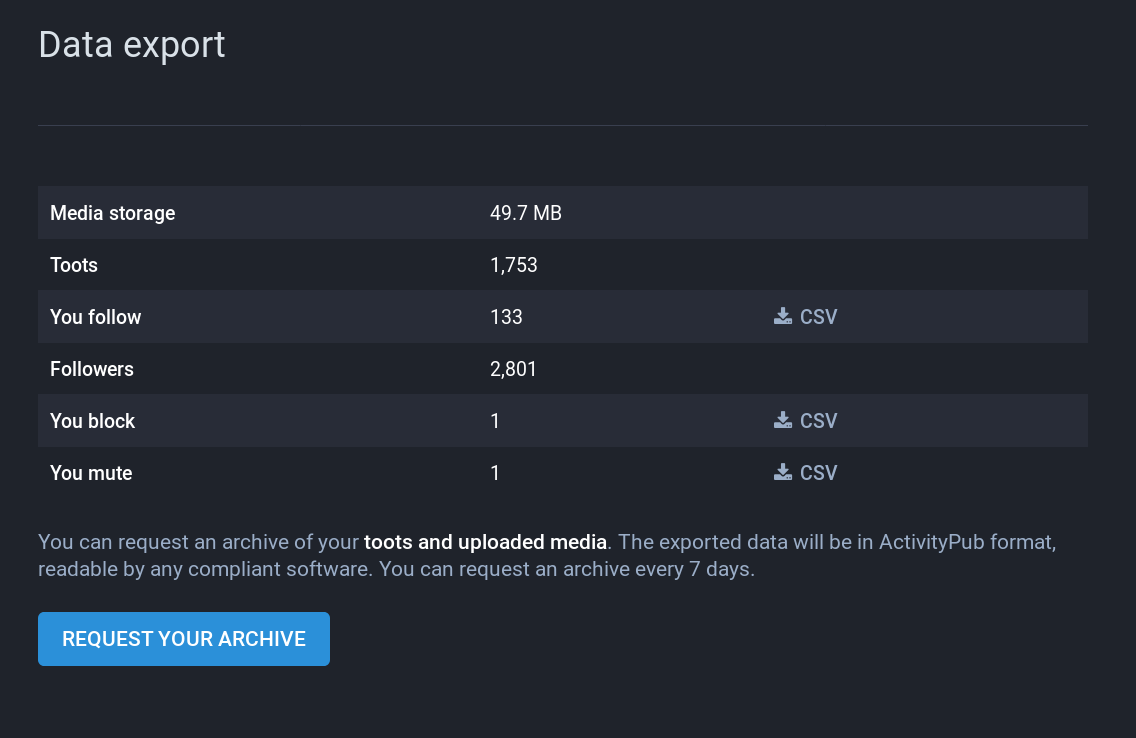Screen dimensions: 1136x738
Task: Request an archive of your toots and media
Action: pyautogui.click(x=184, y=638)
